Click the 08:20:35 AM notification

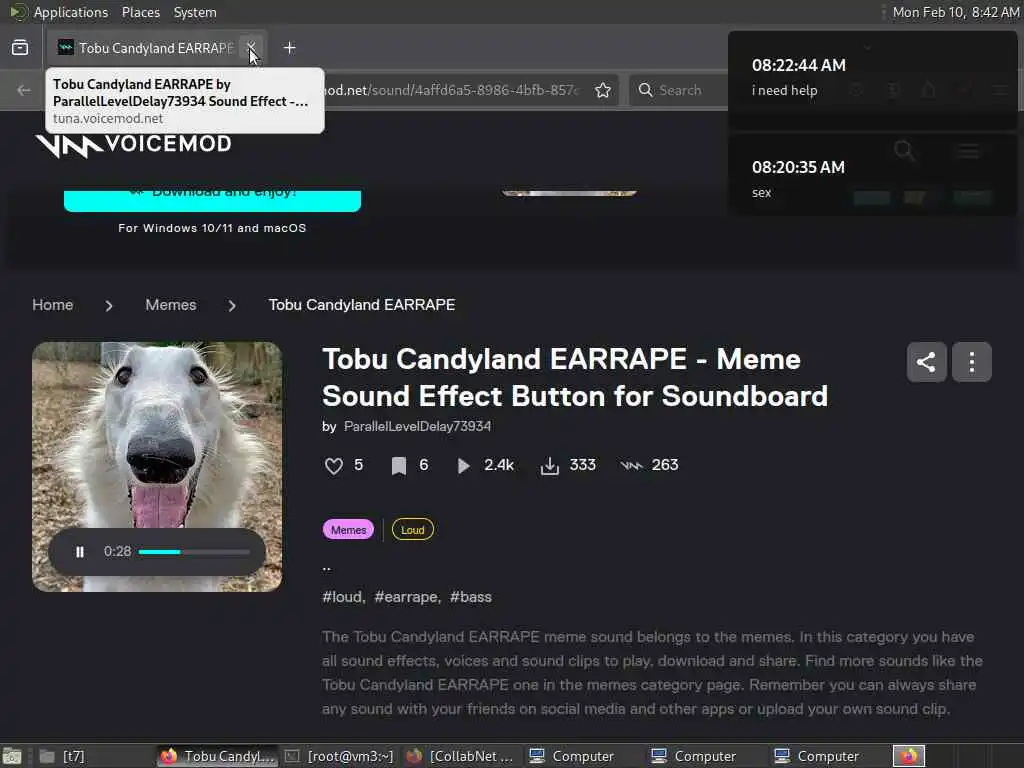click(x=872, y=174)
